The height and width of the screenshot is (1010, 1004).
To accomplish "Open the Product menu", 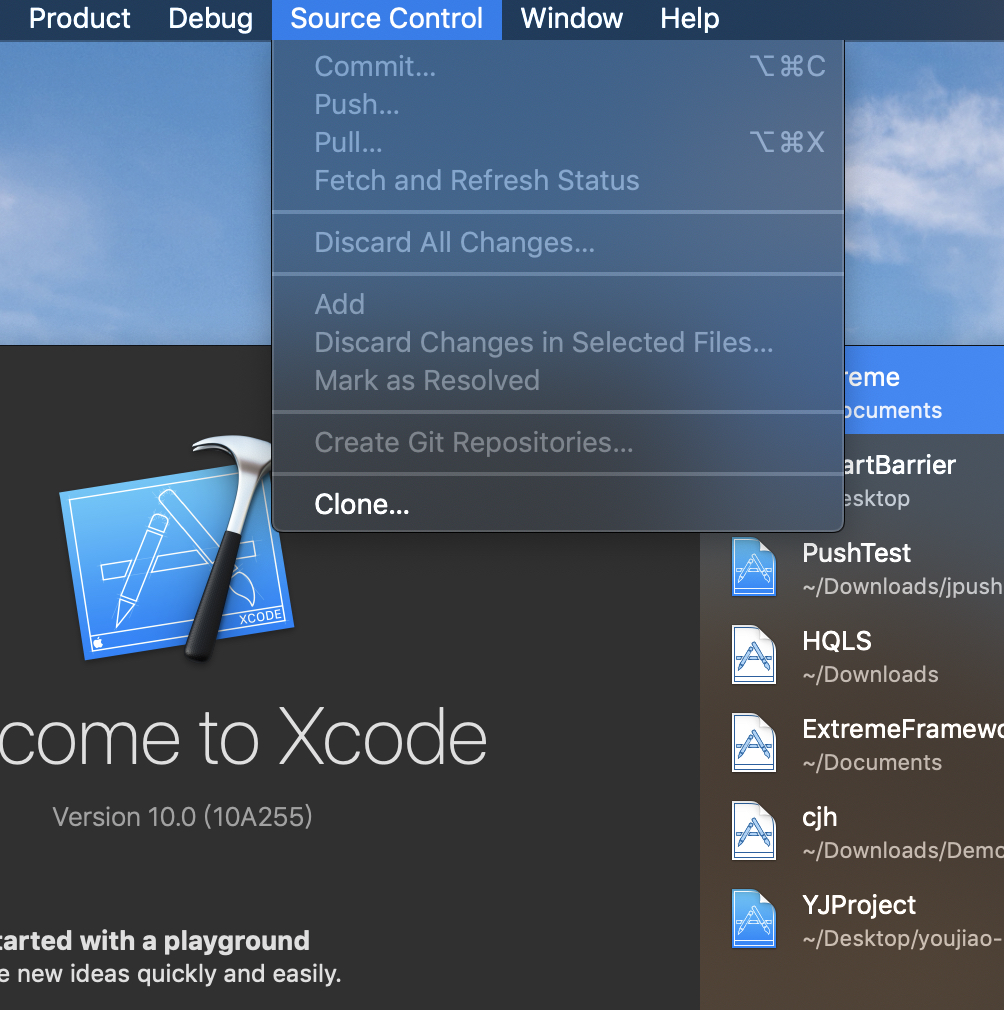I will click(x=80, y=19).
